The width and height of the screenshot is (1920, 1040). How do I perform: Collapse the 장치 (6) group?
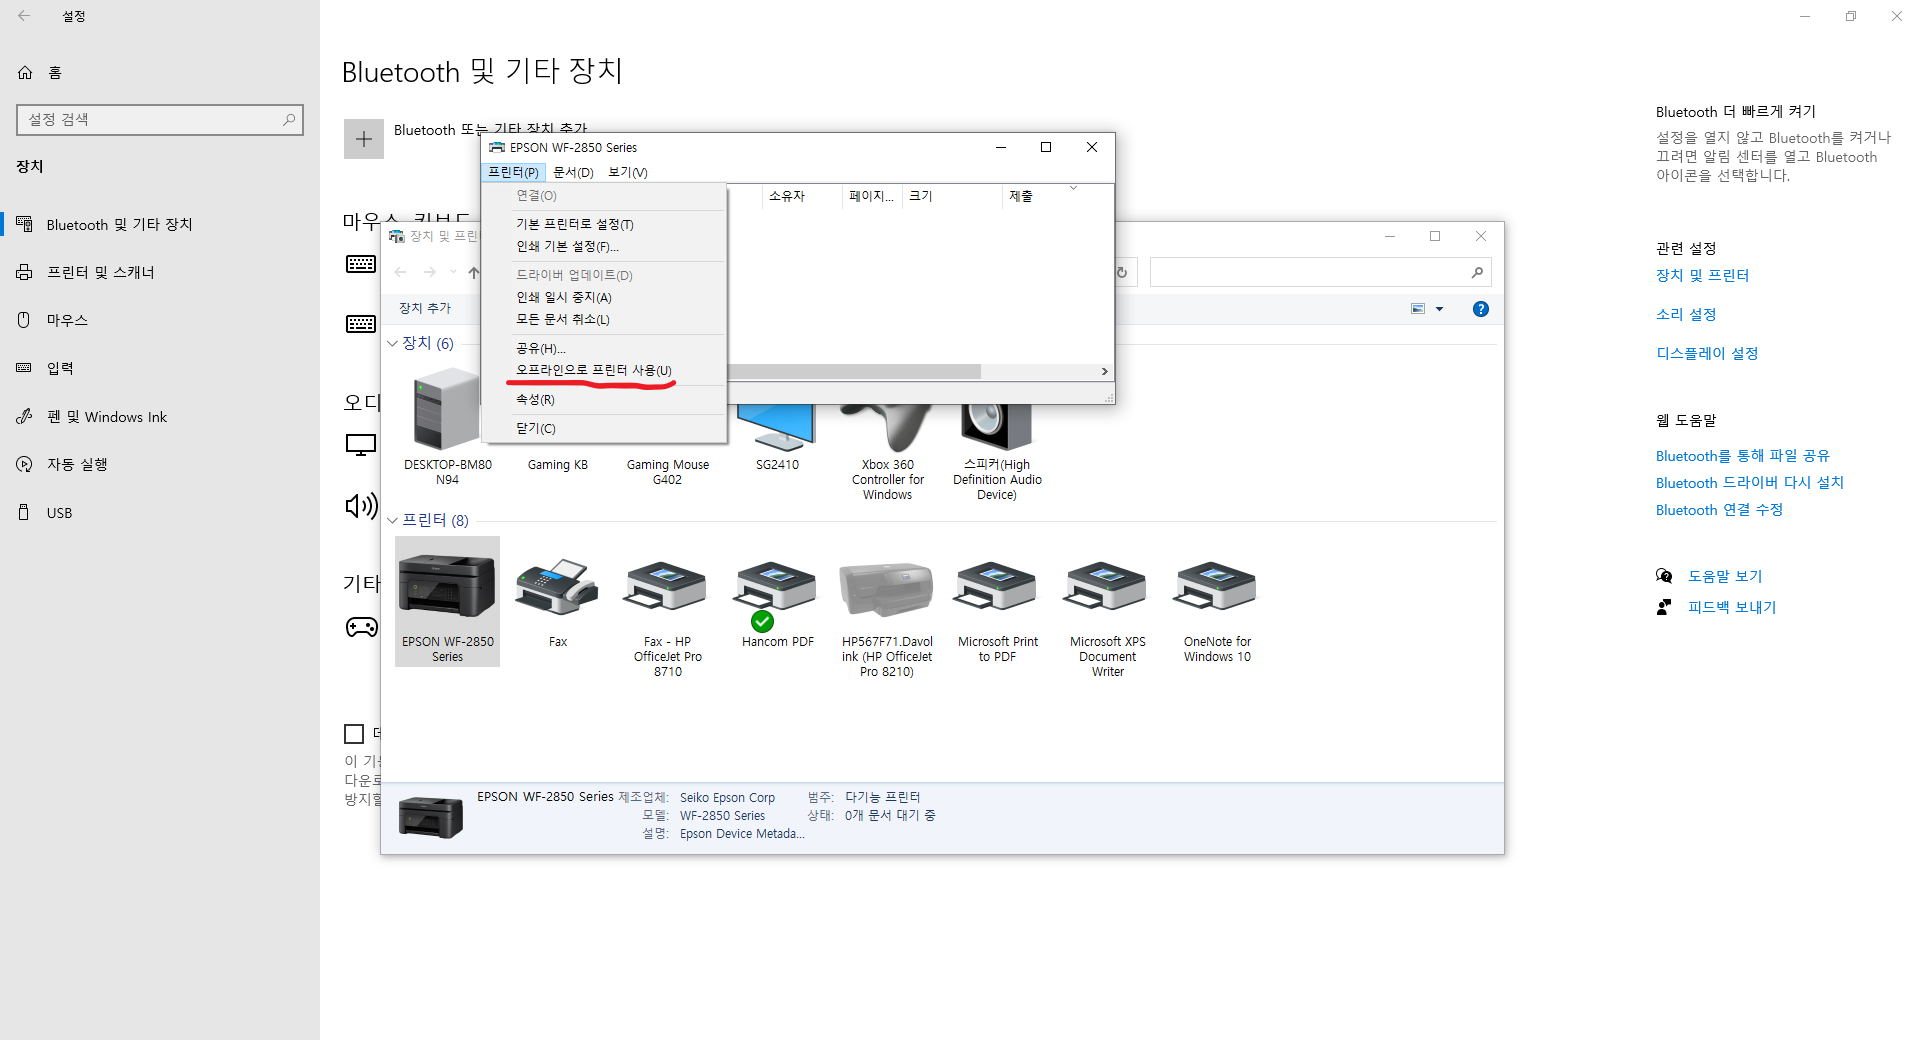tap(393, 343)
